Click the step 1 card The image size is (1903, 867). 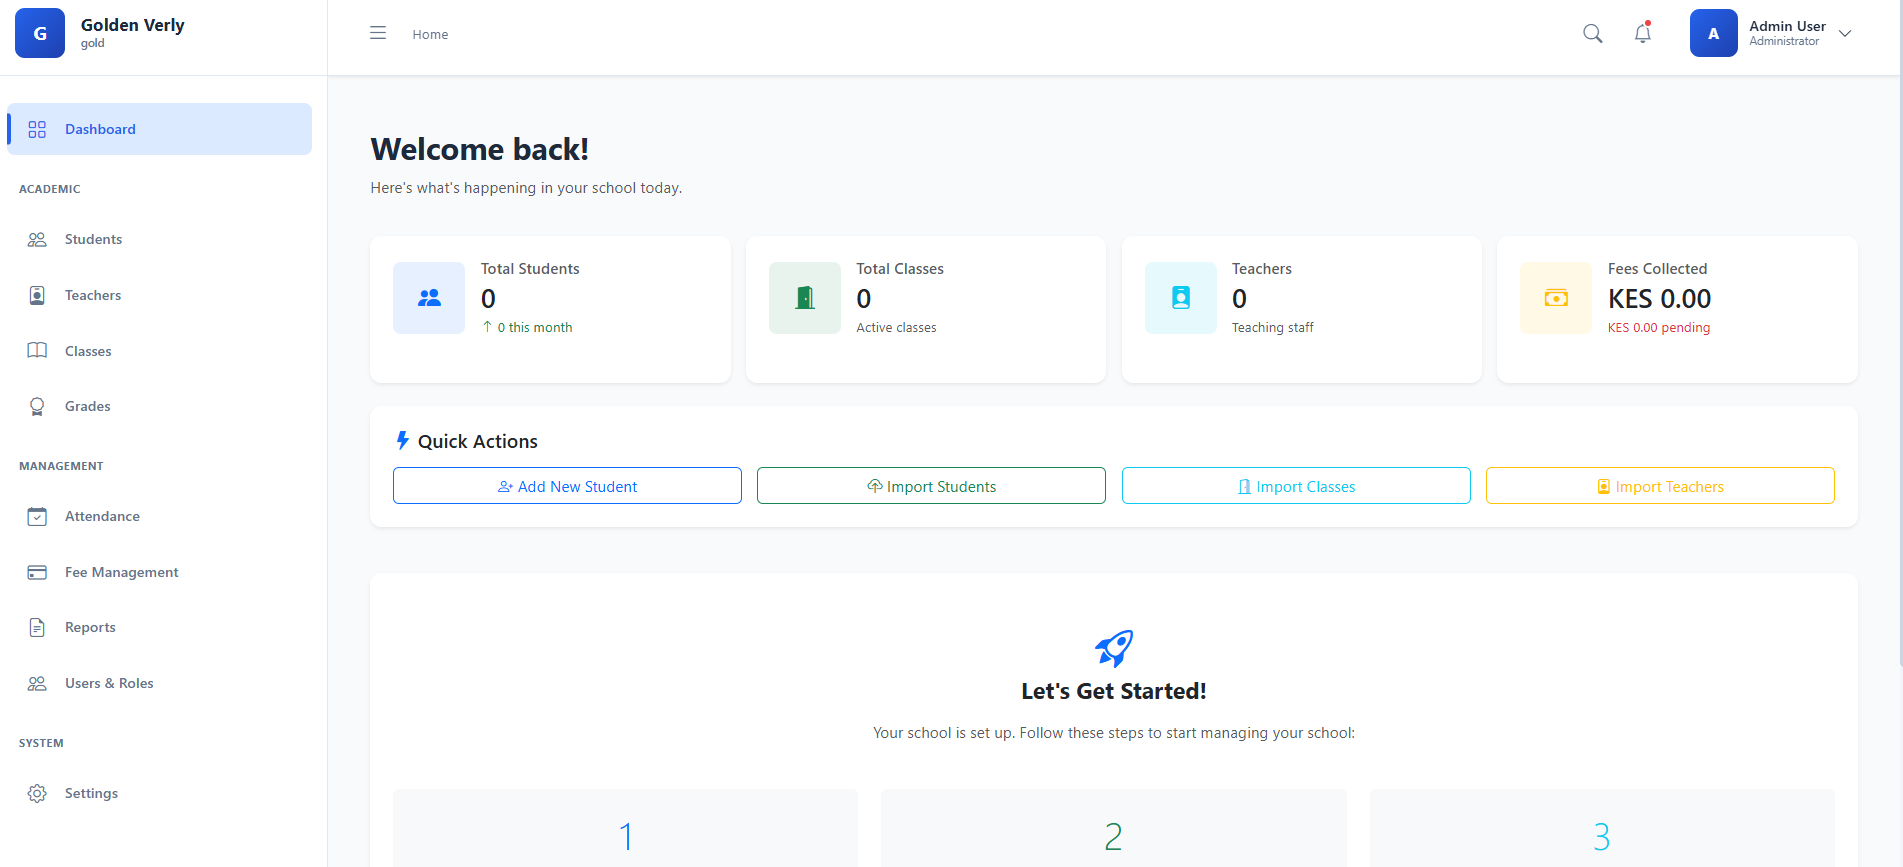pos(625,828)
